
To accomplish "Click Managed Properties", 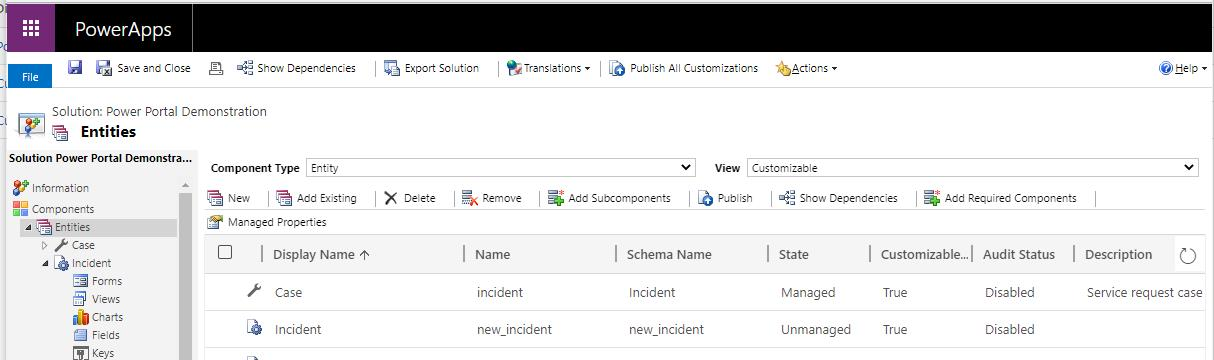I will click(267, 222).
